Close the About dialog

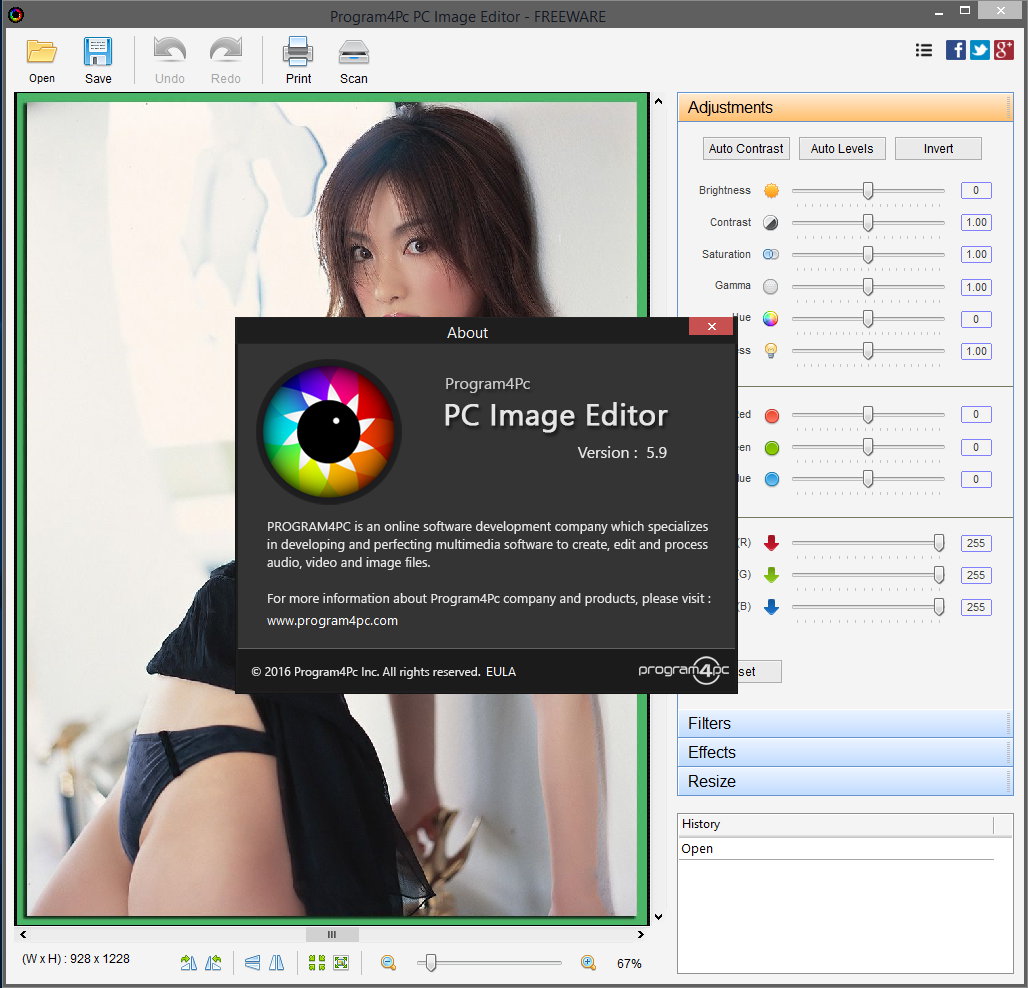coord(711,327)
